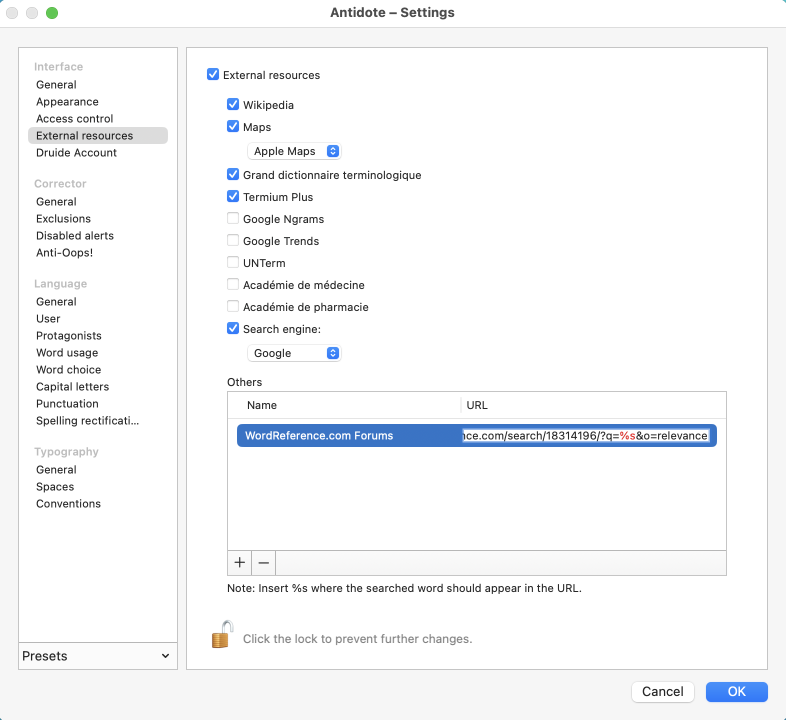Open the Google search engine dropdown
The height and width of the screenshot is (720, 786).
[x=295, y=353]
